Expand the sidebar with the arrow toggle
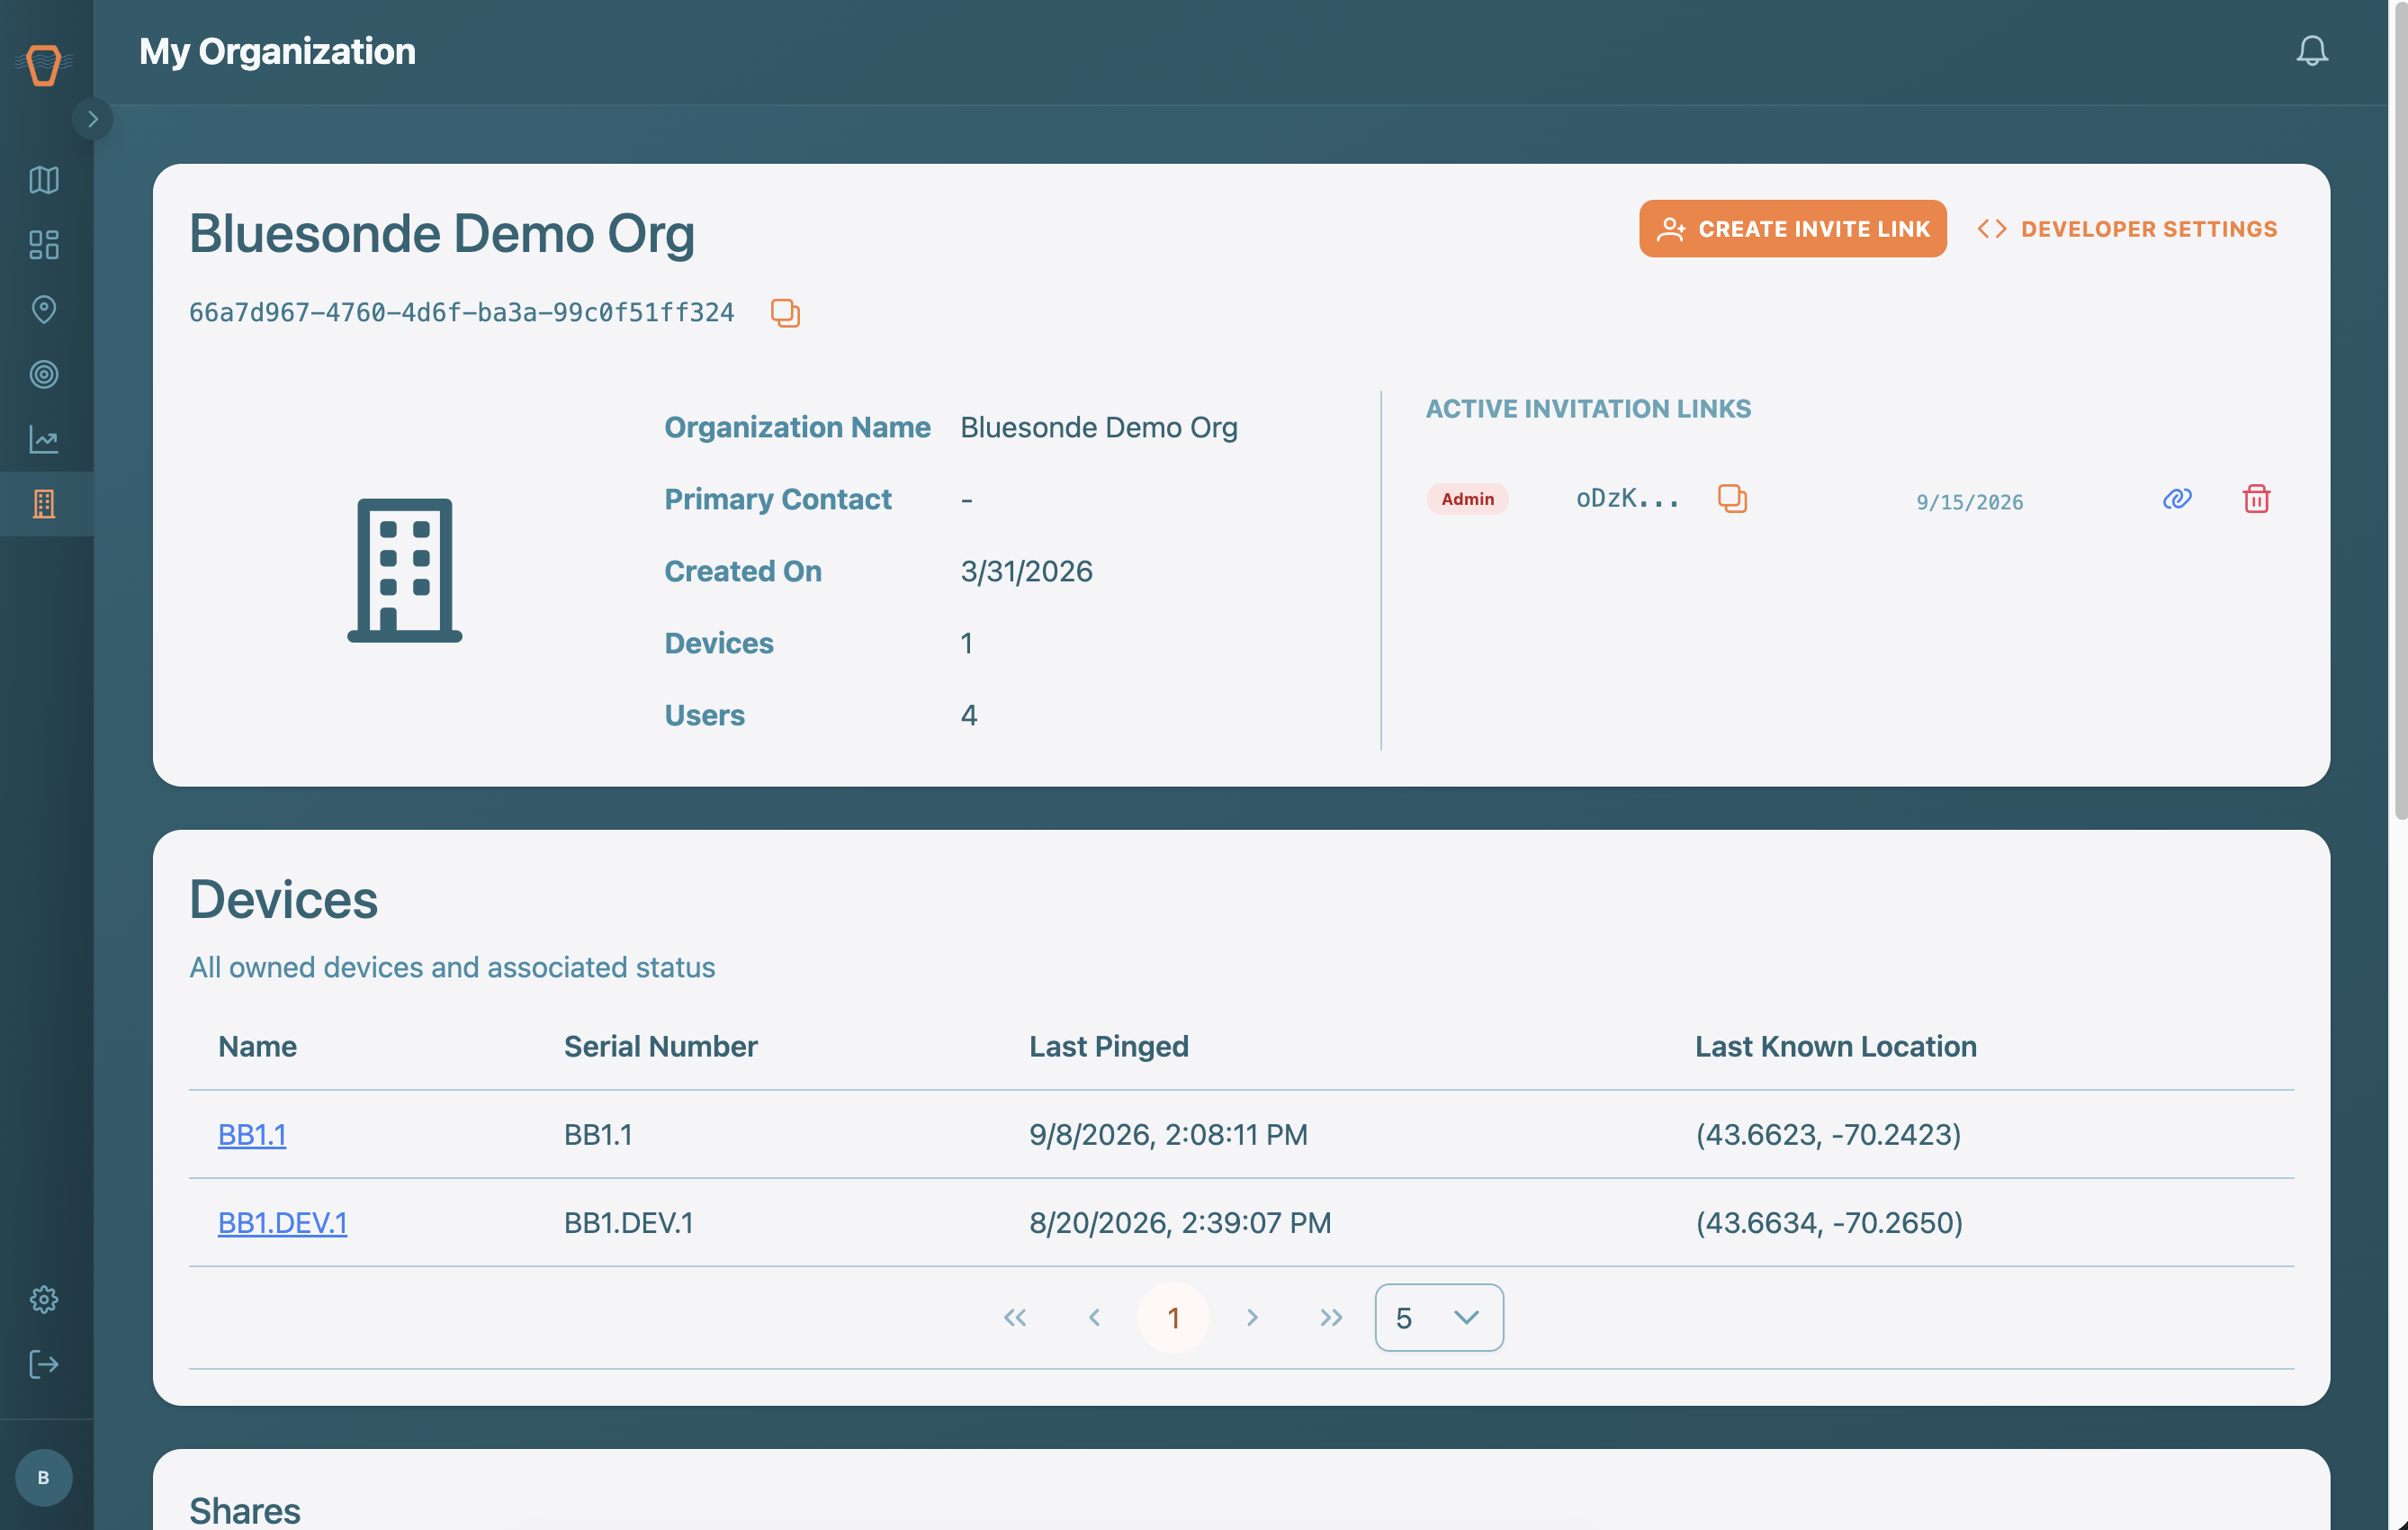This screenshot has width=2408, height=1530. 92,119
